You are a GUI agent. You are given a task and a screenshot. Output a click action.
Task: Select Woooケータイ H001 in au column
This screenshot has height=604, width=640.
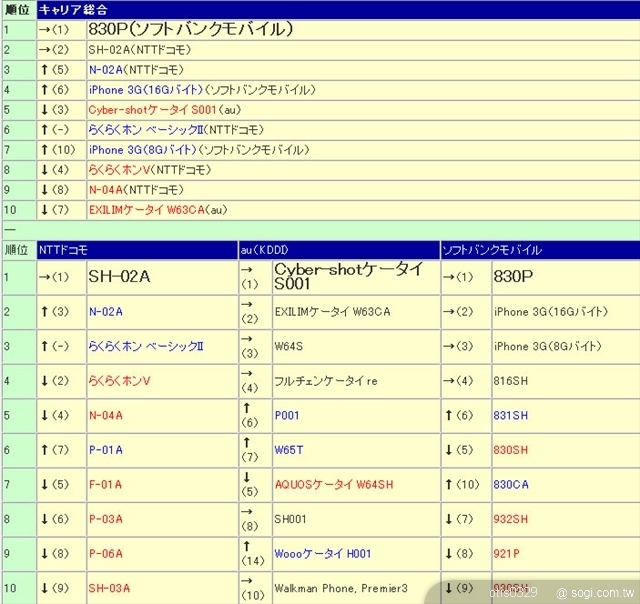(x=323, y=554)
